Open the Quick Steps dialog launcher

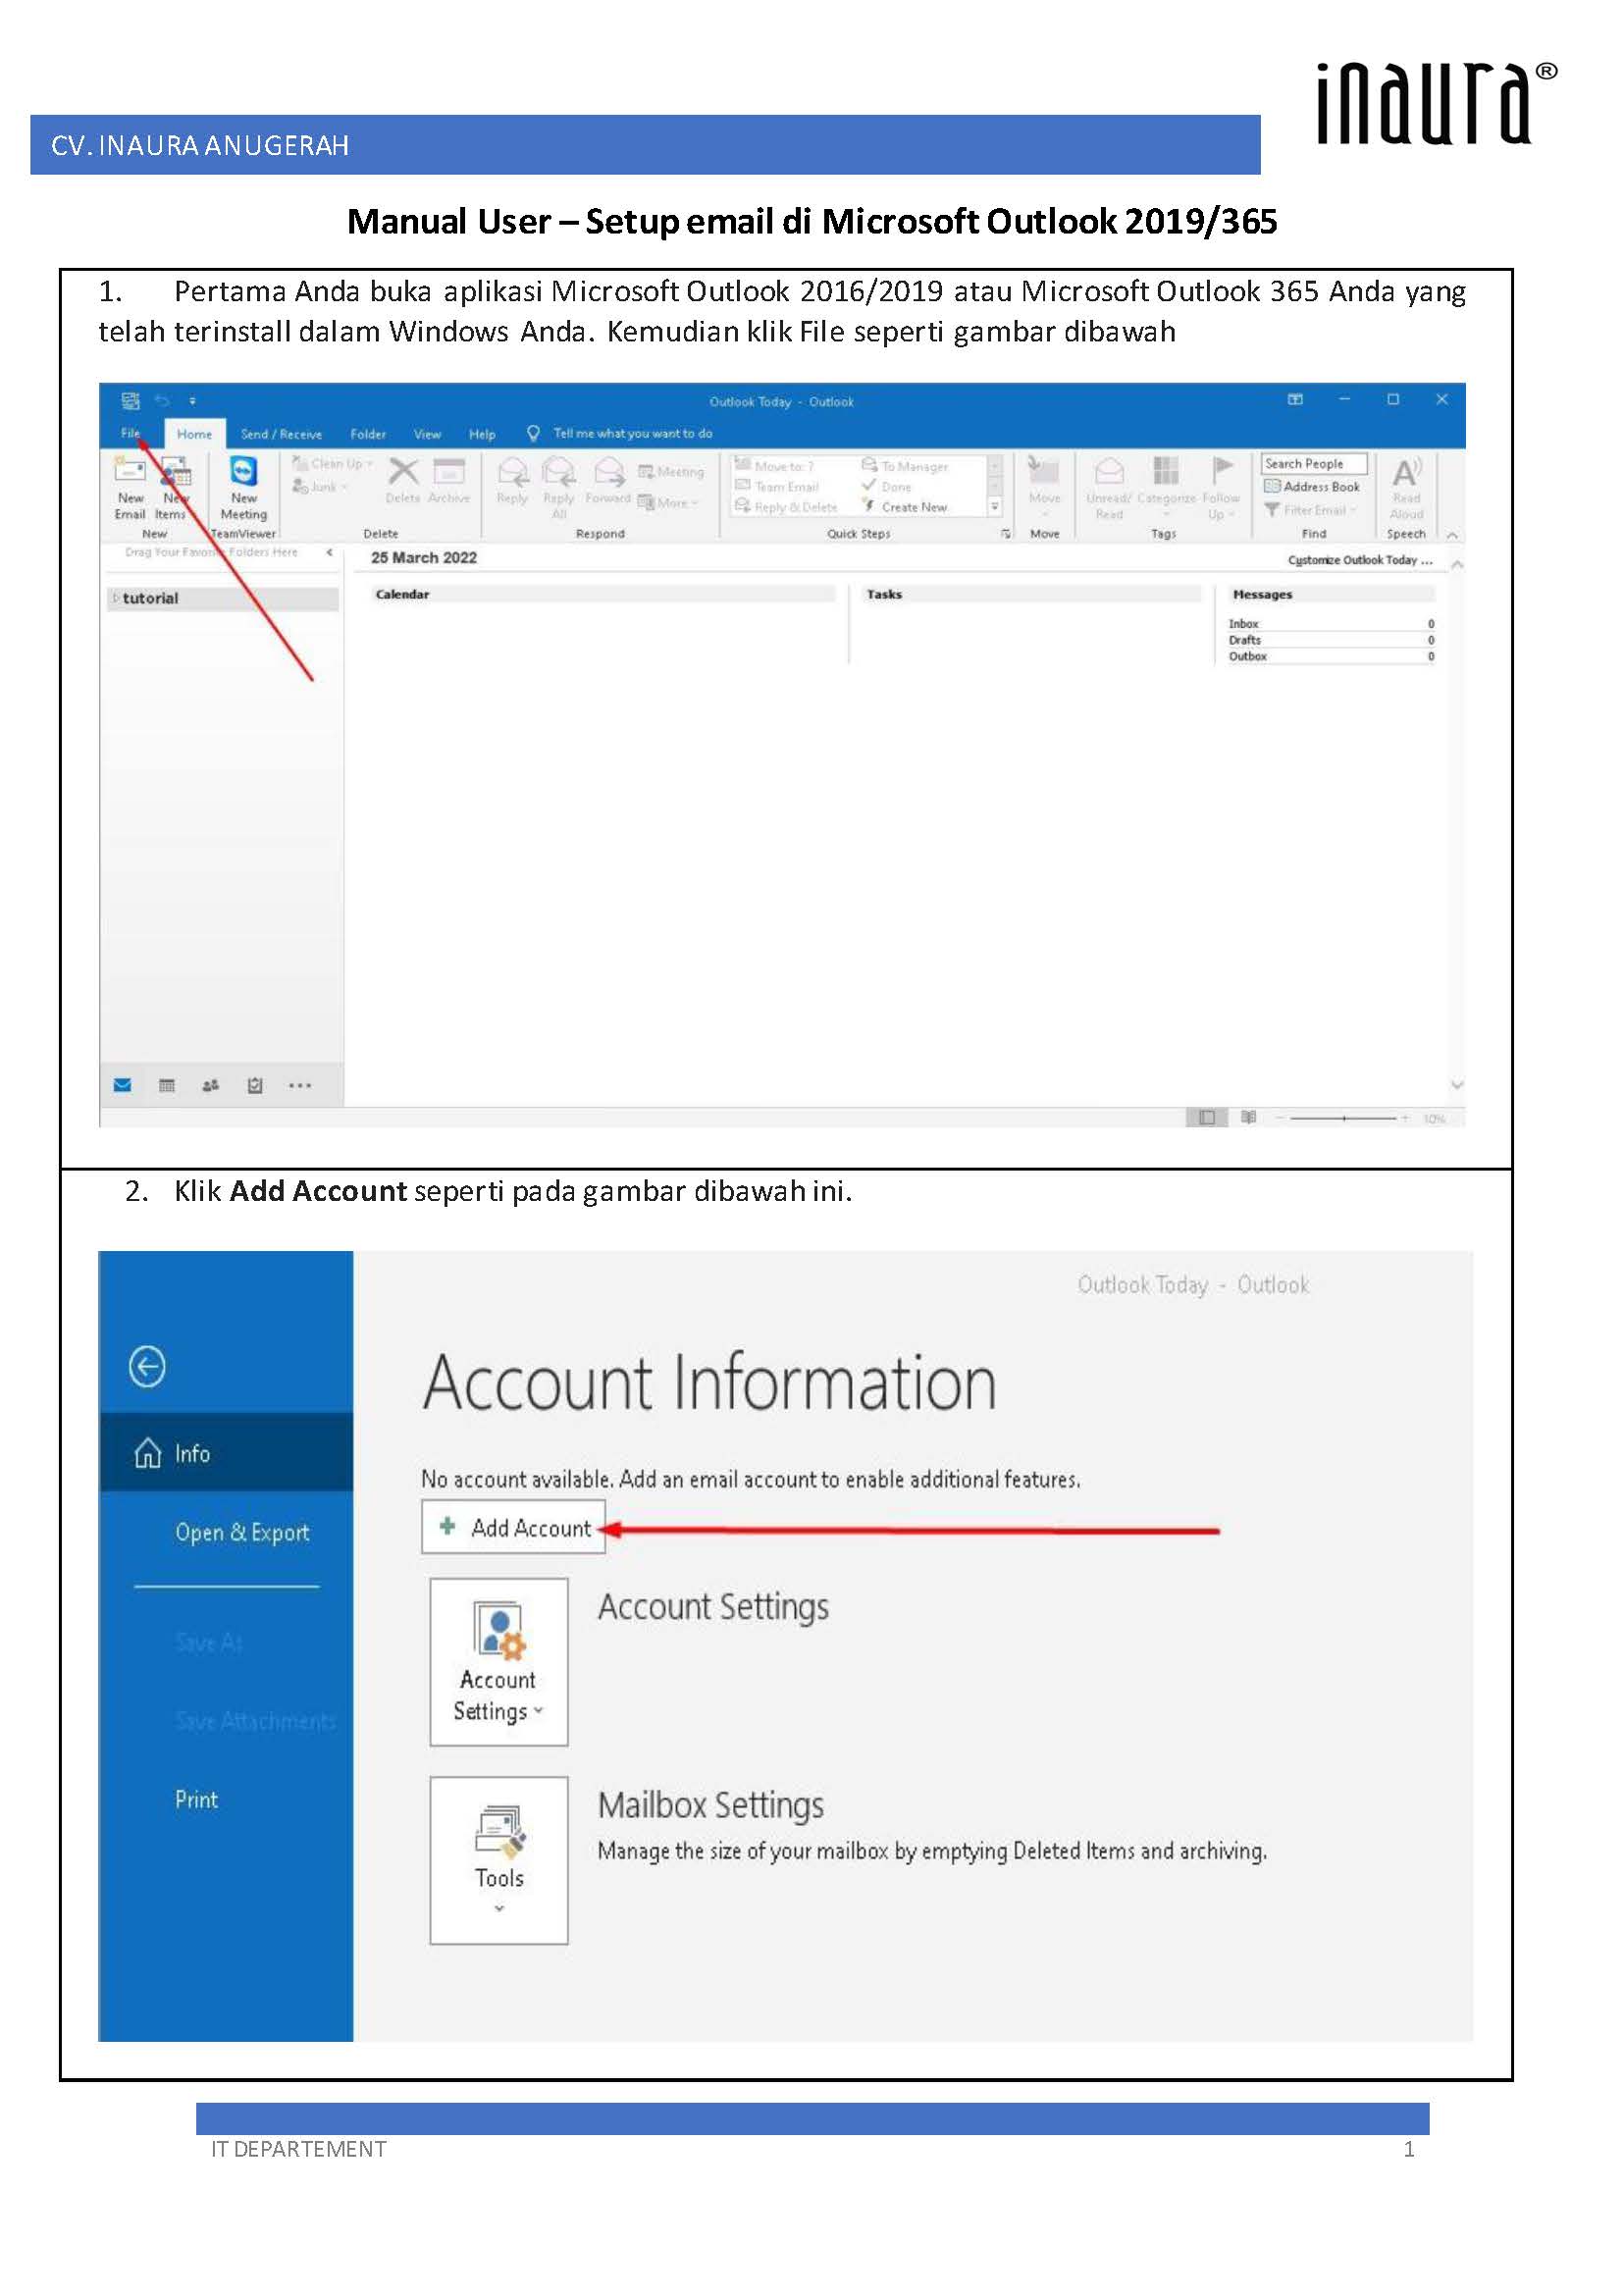(x=1006, y=534)
